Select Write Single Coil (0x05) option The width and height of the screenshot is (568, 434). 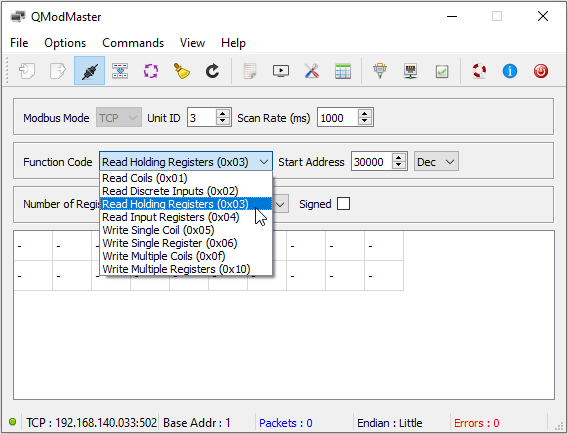(x=186, y=230)
